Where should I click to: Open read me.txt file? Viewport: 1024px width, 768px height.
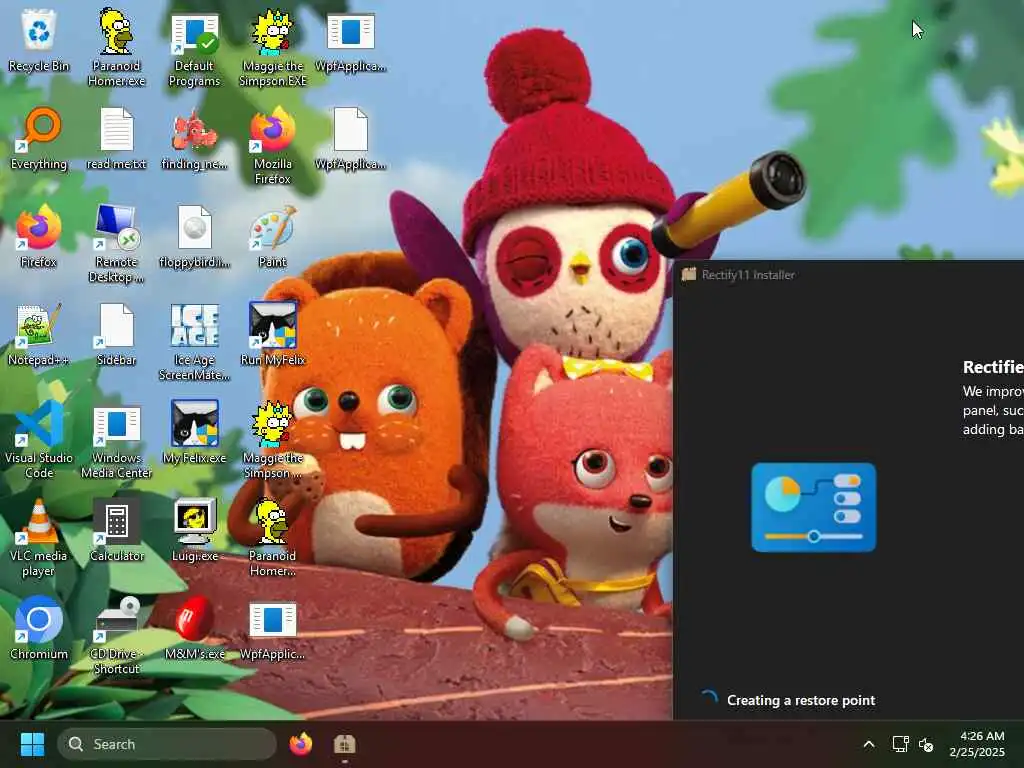[x=116, y=138]
